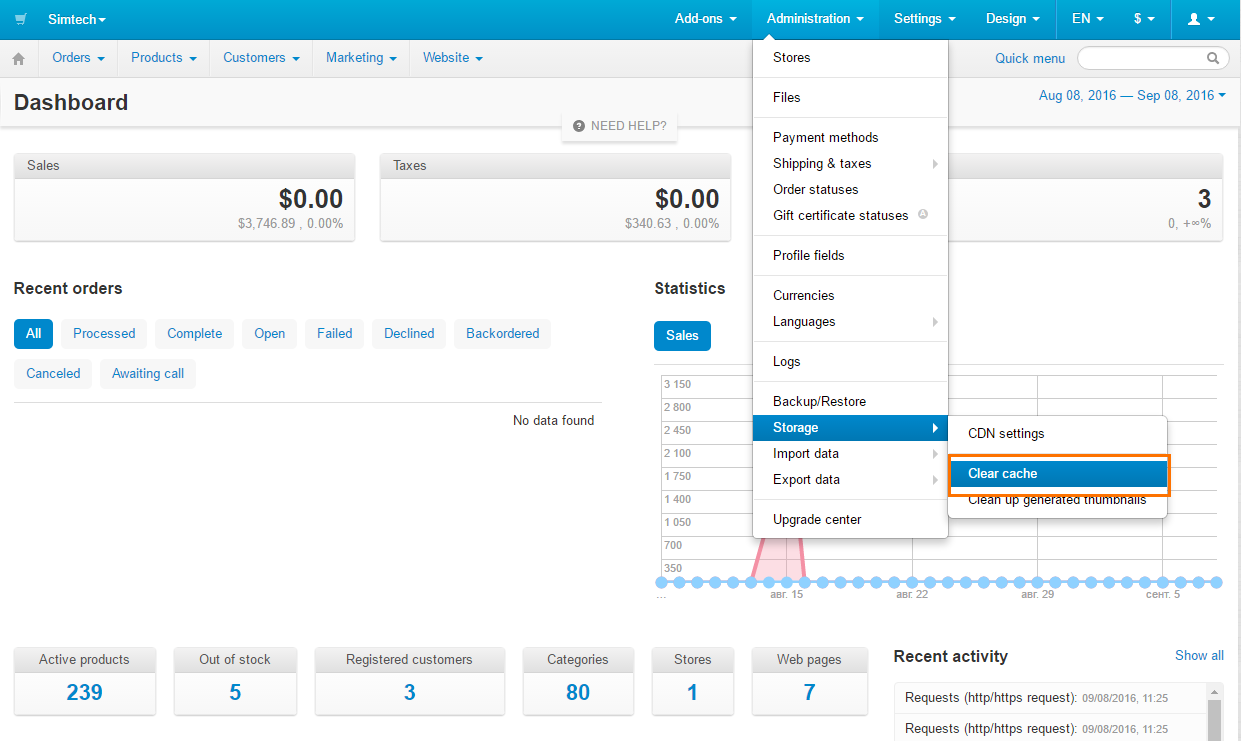1241x741 pixels.
Task: Filter recent orders by Canceled
Action: point(53,374)
